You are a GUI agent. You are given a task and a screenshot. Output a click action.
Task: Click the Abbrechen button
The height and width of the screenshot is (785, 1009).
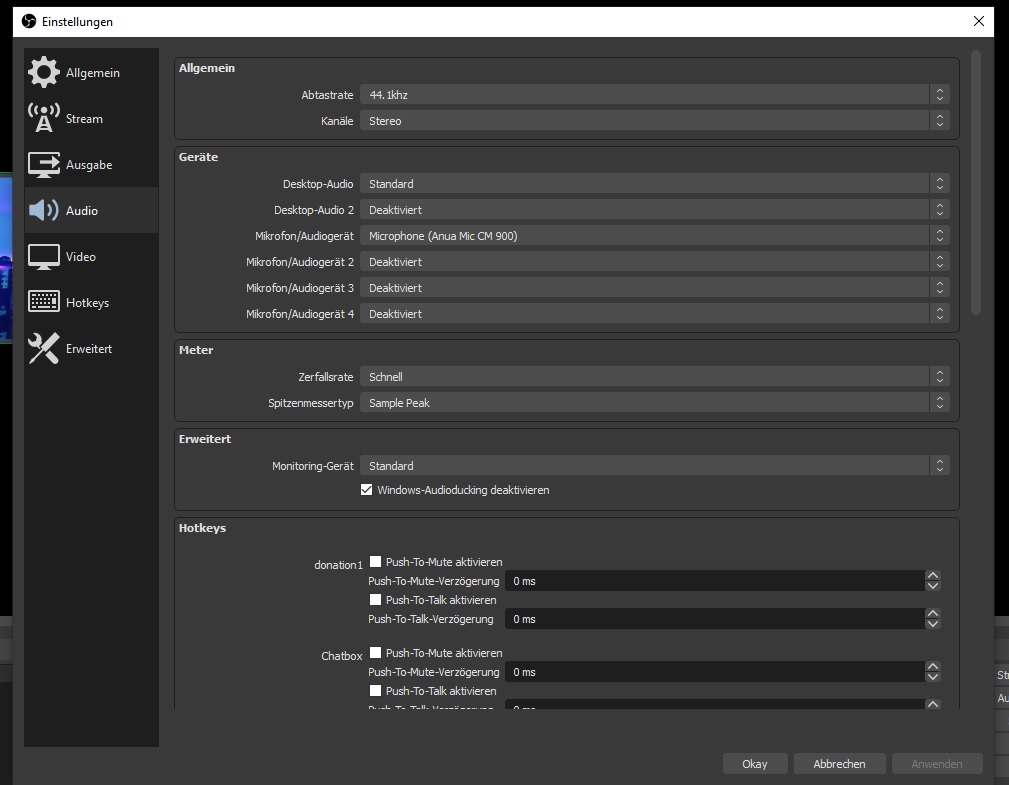[x=839, y=764]
